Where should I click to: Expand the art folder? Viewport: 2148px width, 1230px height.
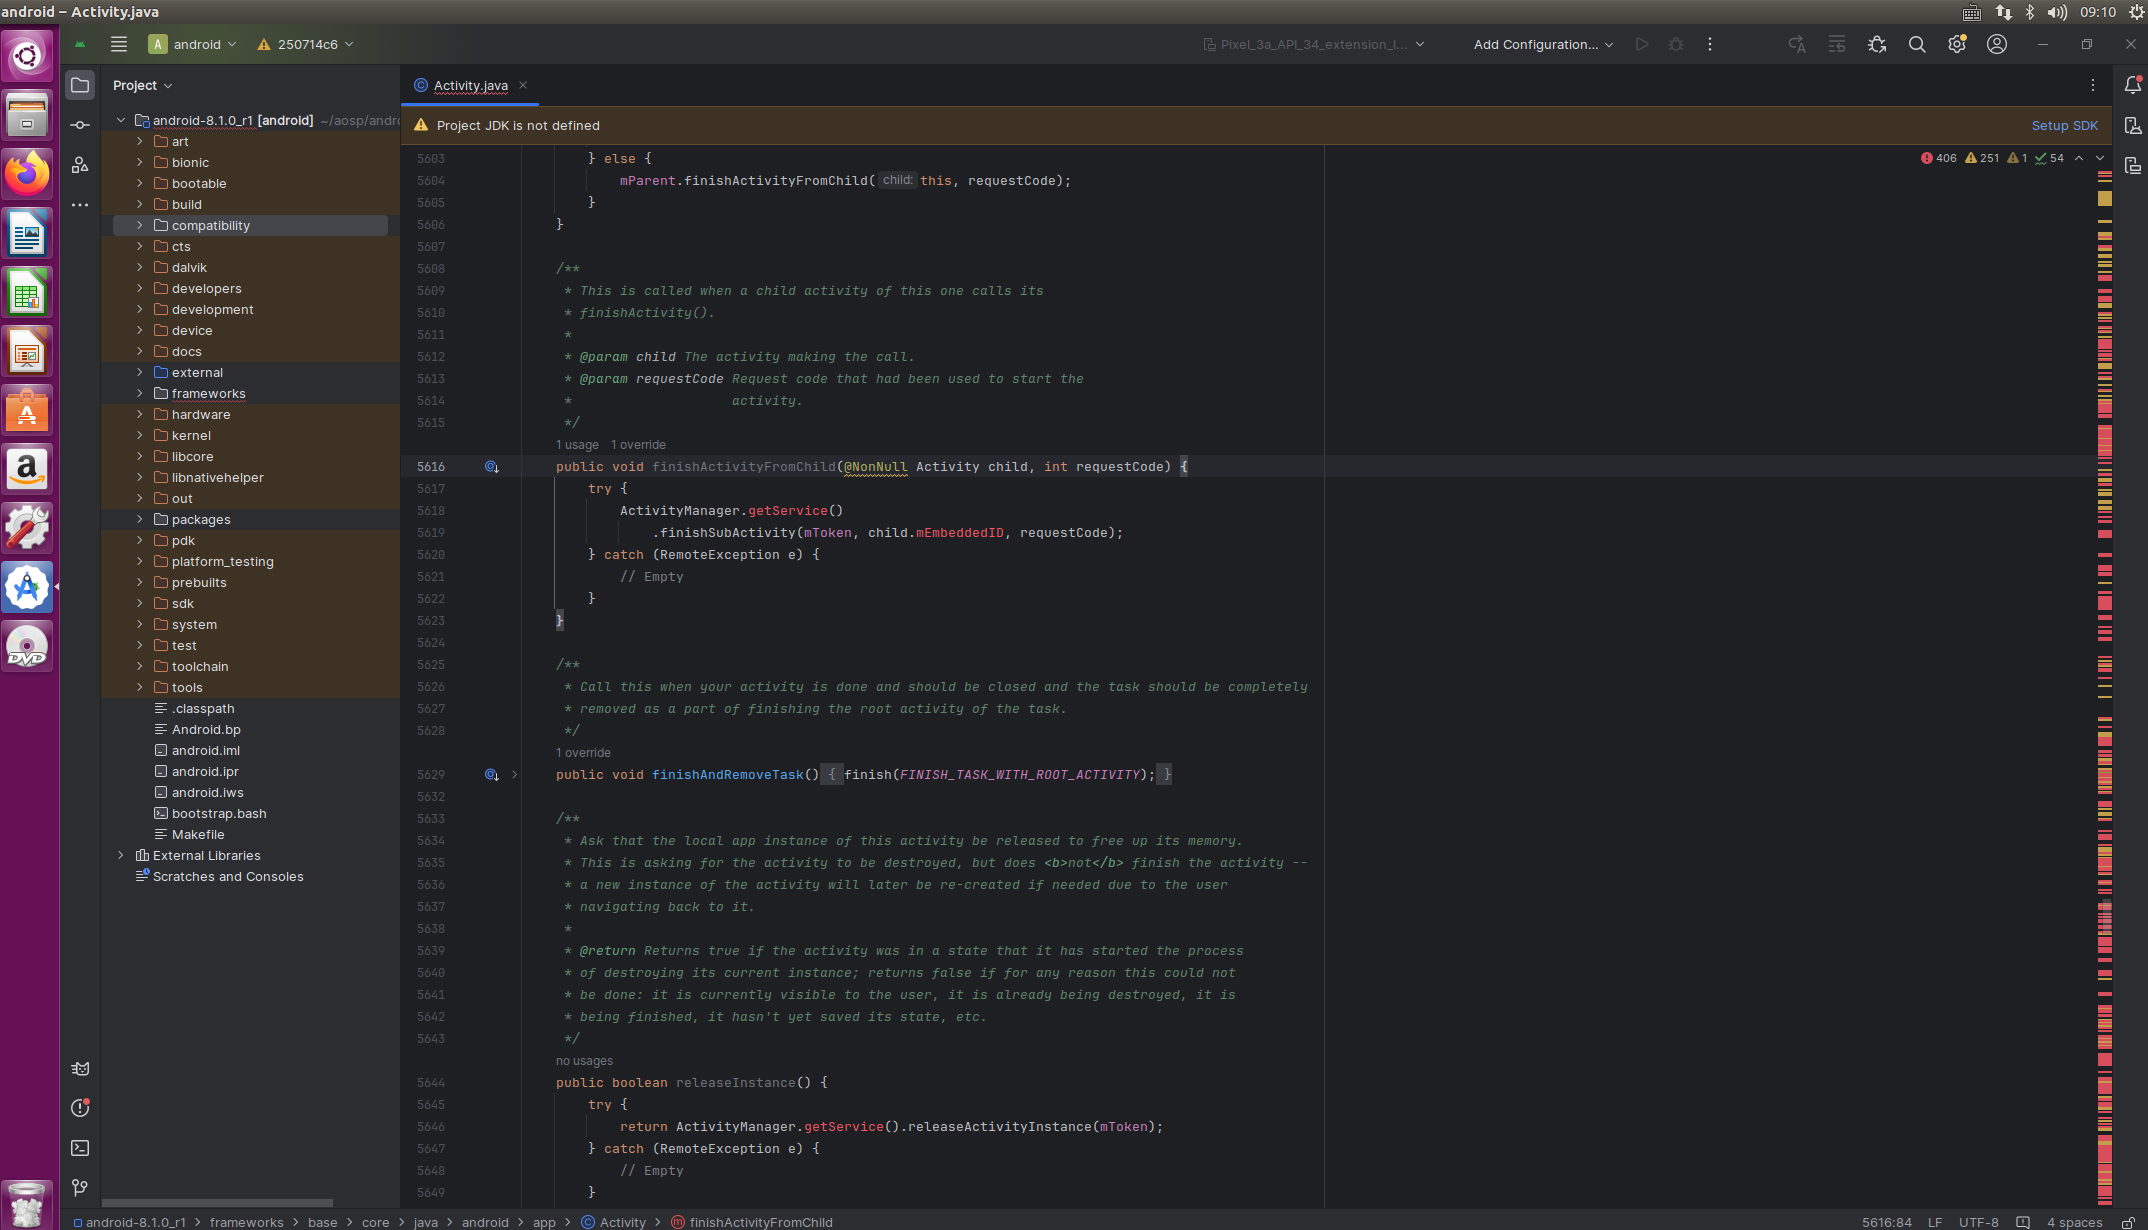point(140,141)
